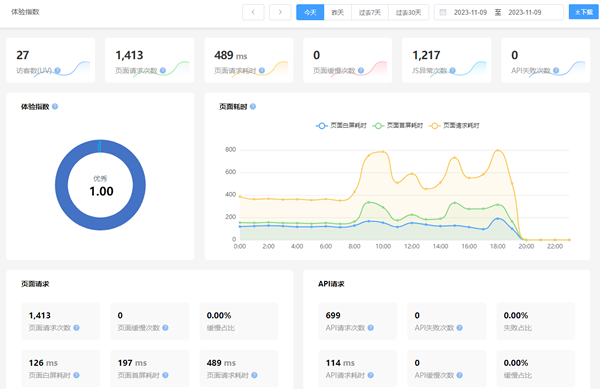
Task: Go to previous date with left chevron button
Action: 253,12
